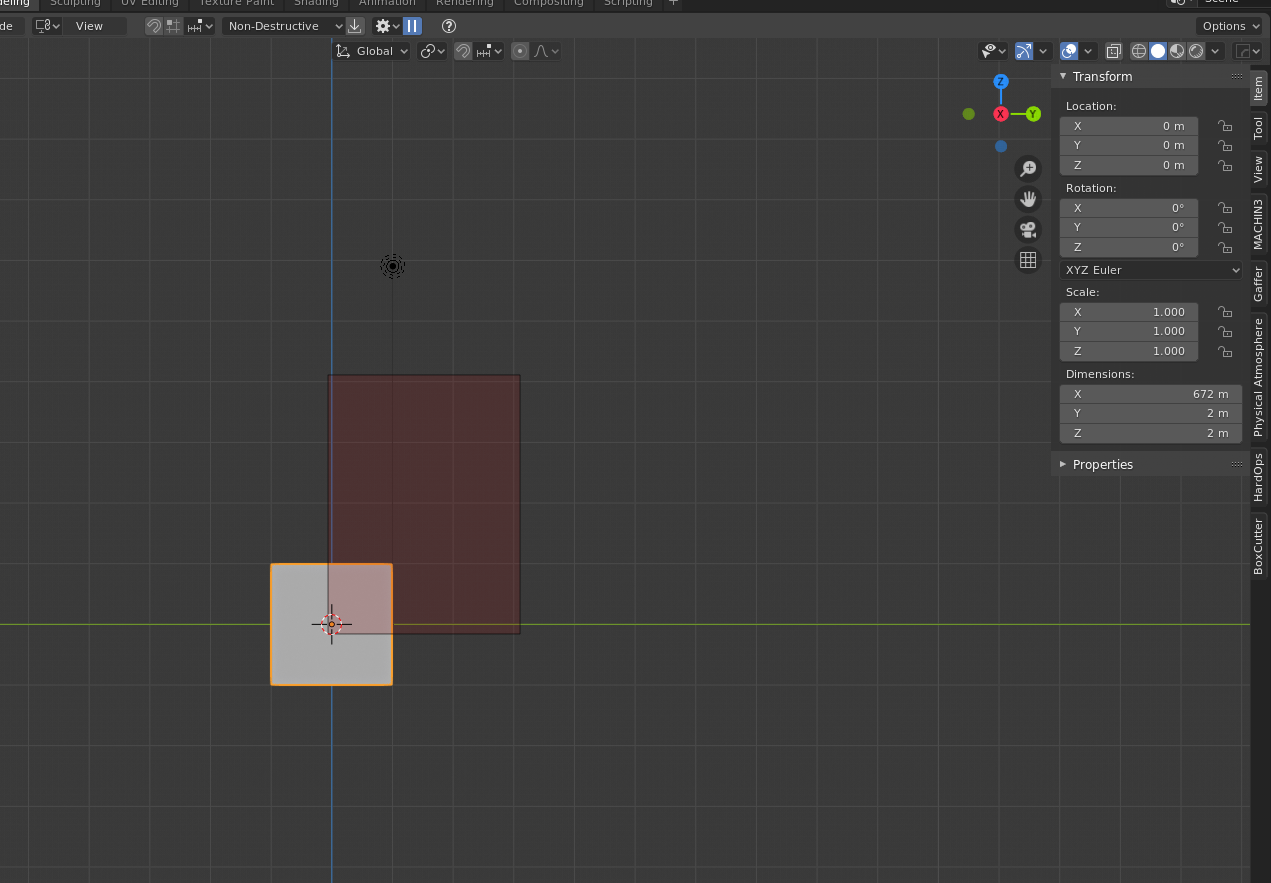Toggle the camera view icon
The image size is (1271, 883).
(1027, 230)
